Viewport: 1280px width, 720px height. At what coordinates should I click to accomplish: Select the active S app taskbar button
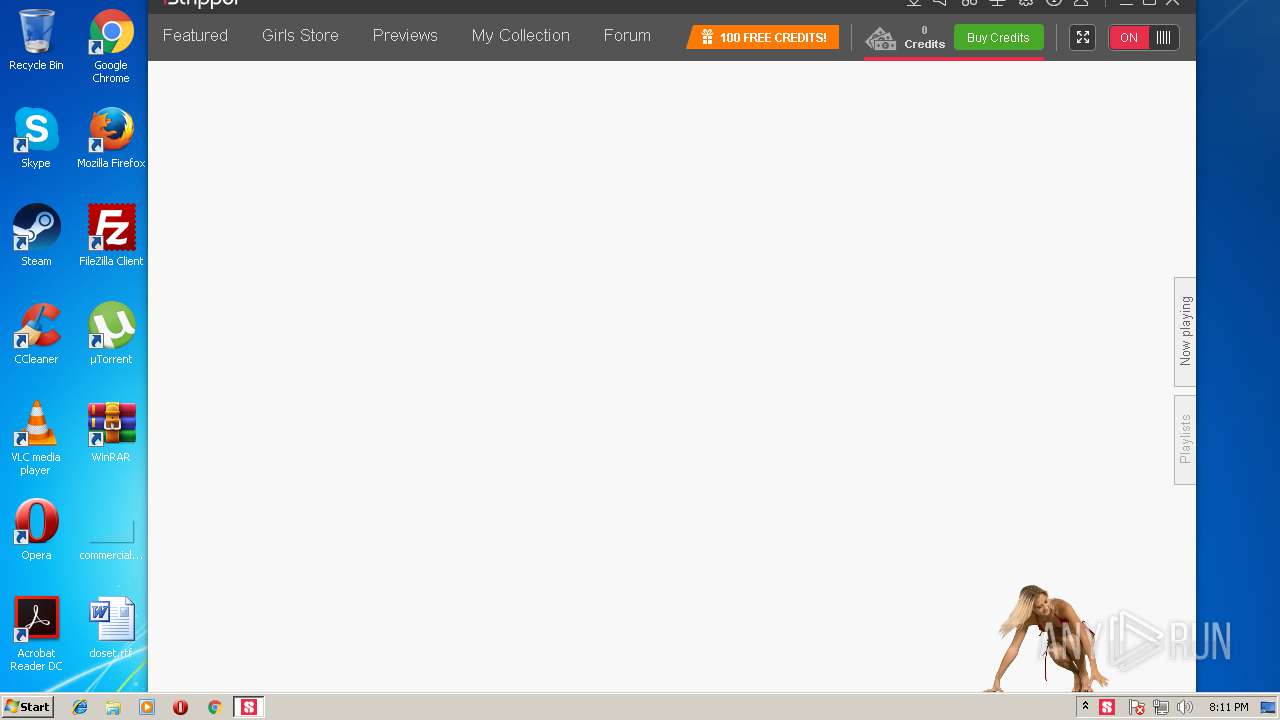[x=248, y=707]
